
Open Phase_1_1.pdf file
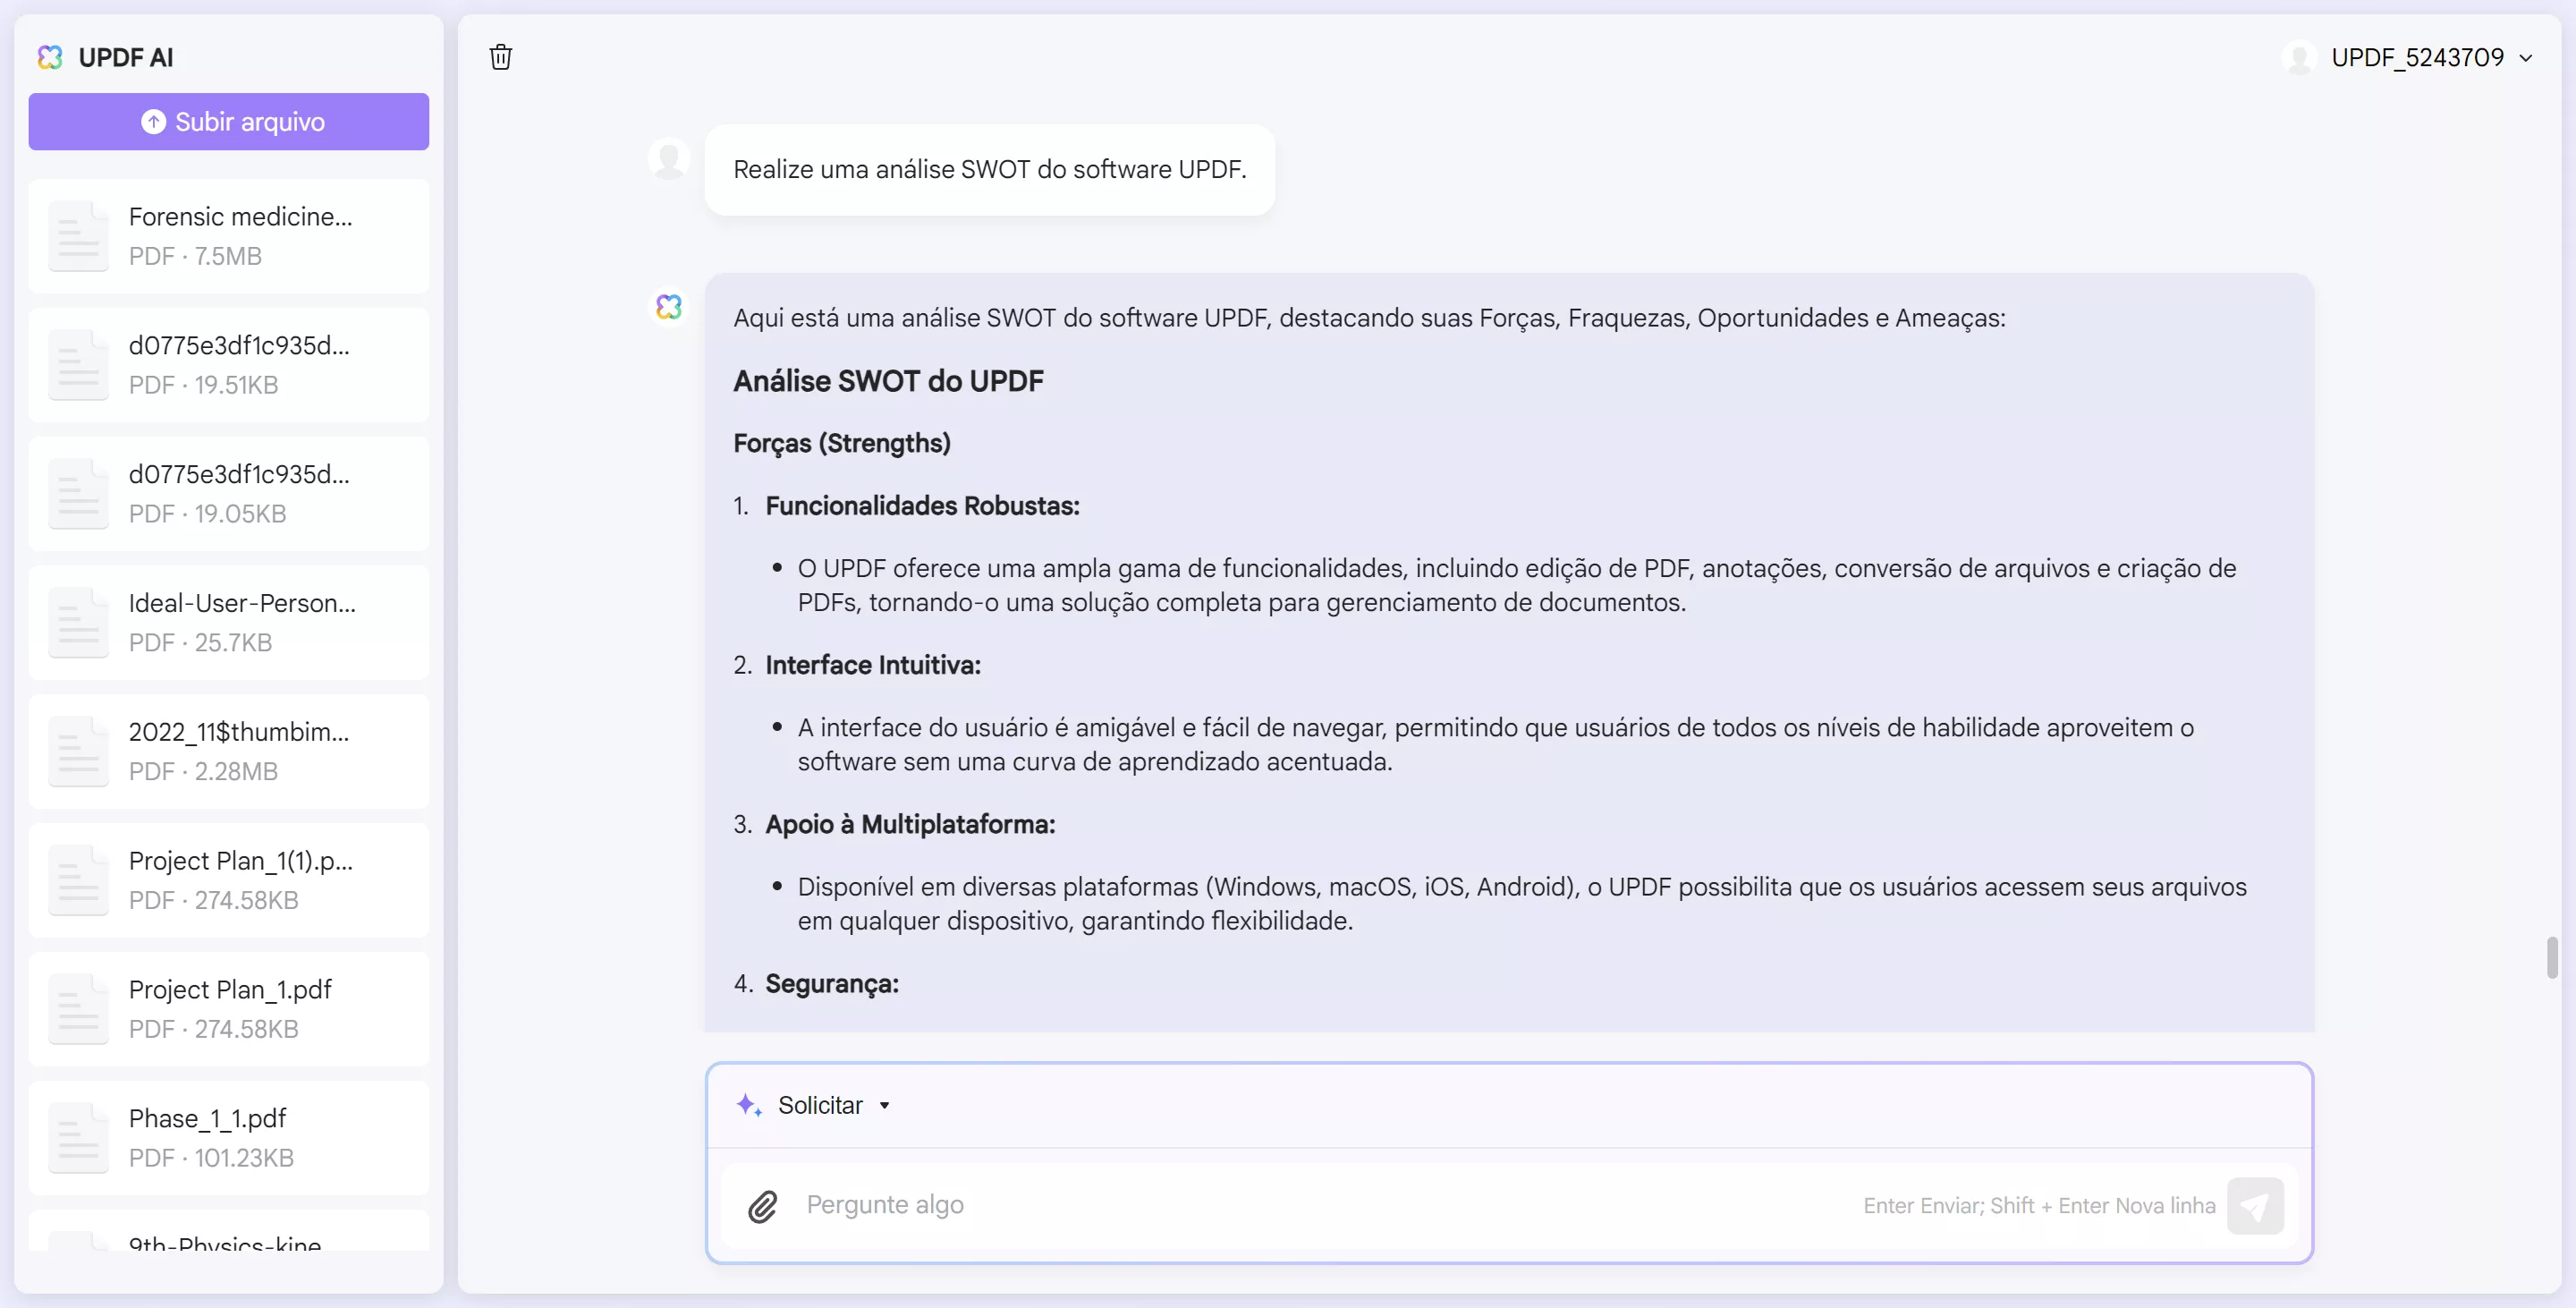pyautogui.click(x=229, y=1139)
